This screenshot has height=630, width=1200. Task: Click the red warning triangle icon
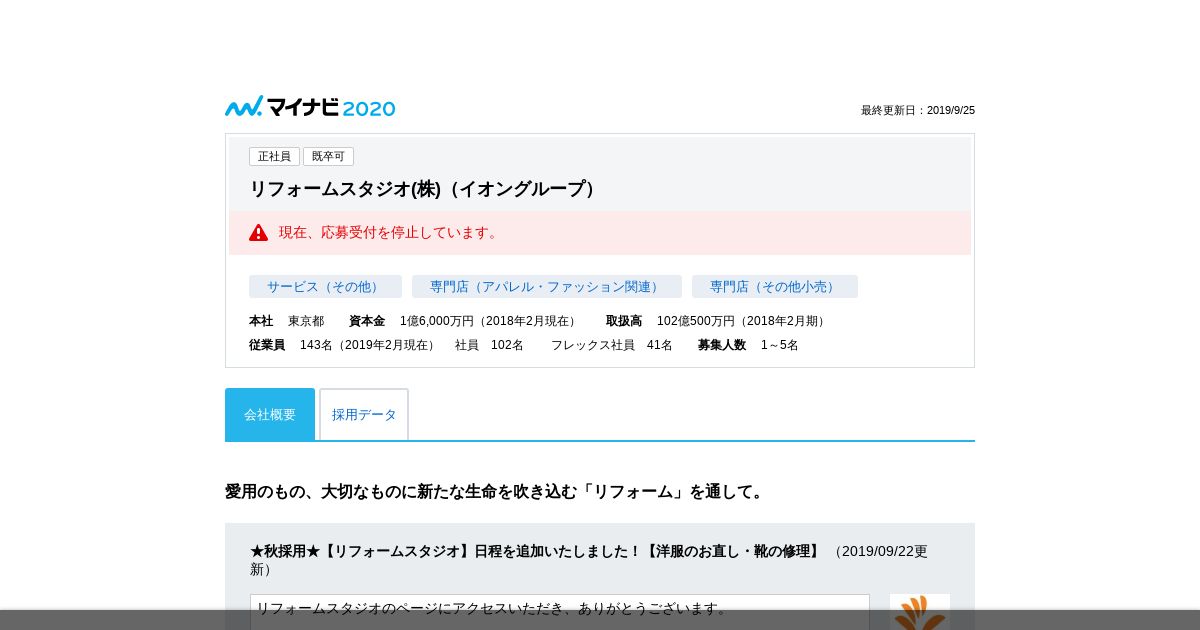click(259, 232)
